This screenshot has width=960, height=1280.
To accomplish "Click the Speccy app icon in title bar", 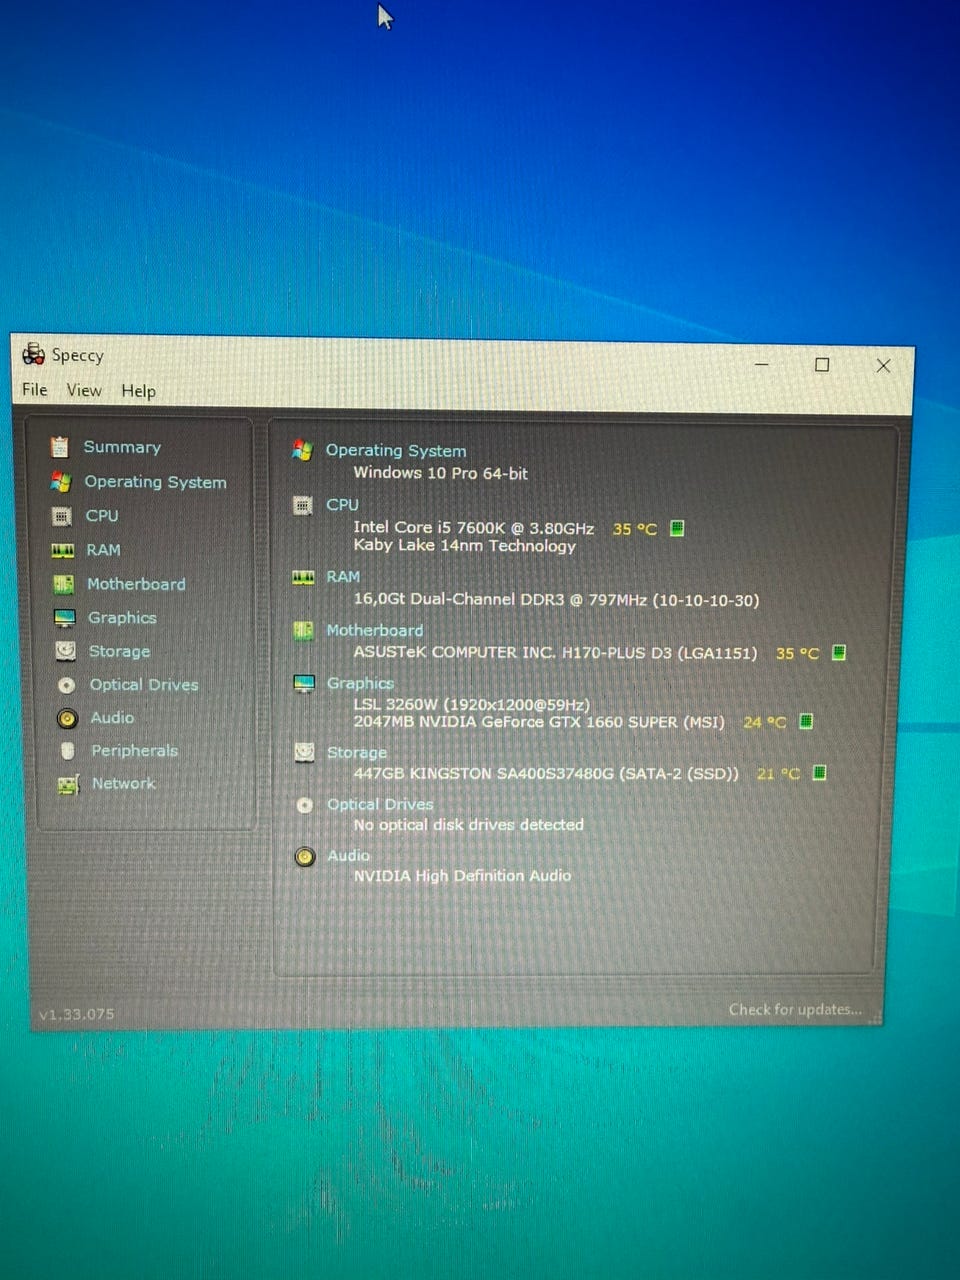I will tap(34, 354).
